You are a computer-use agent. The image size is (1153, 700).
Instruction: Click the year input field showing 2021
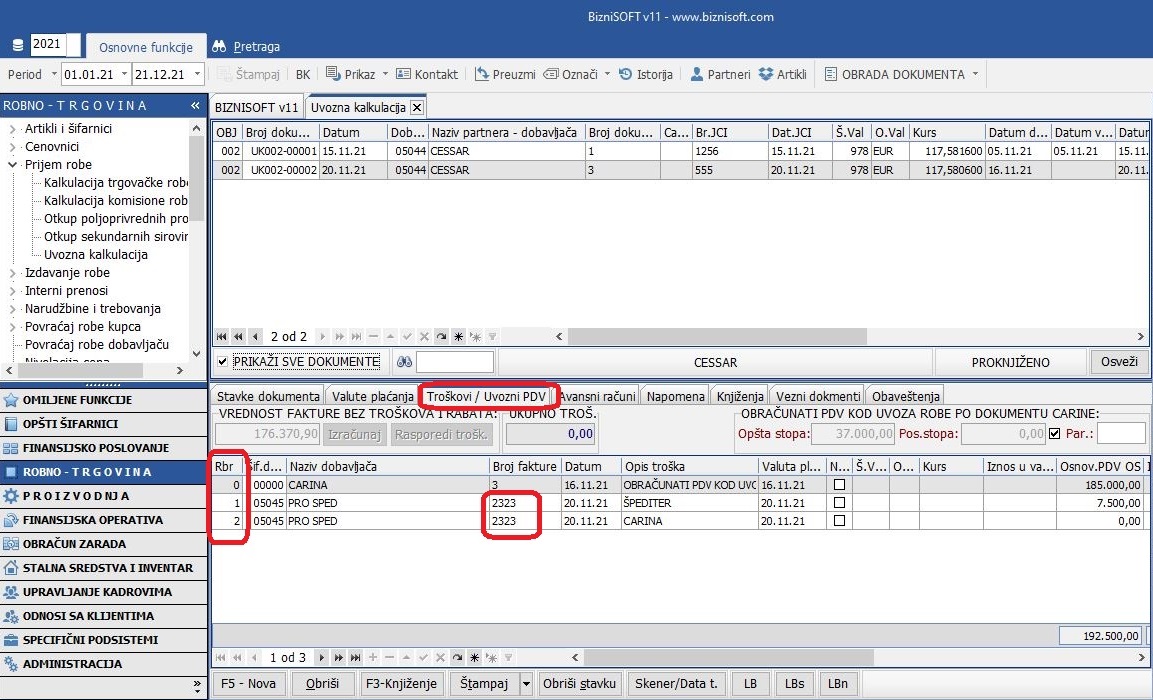pos(47,45)
